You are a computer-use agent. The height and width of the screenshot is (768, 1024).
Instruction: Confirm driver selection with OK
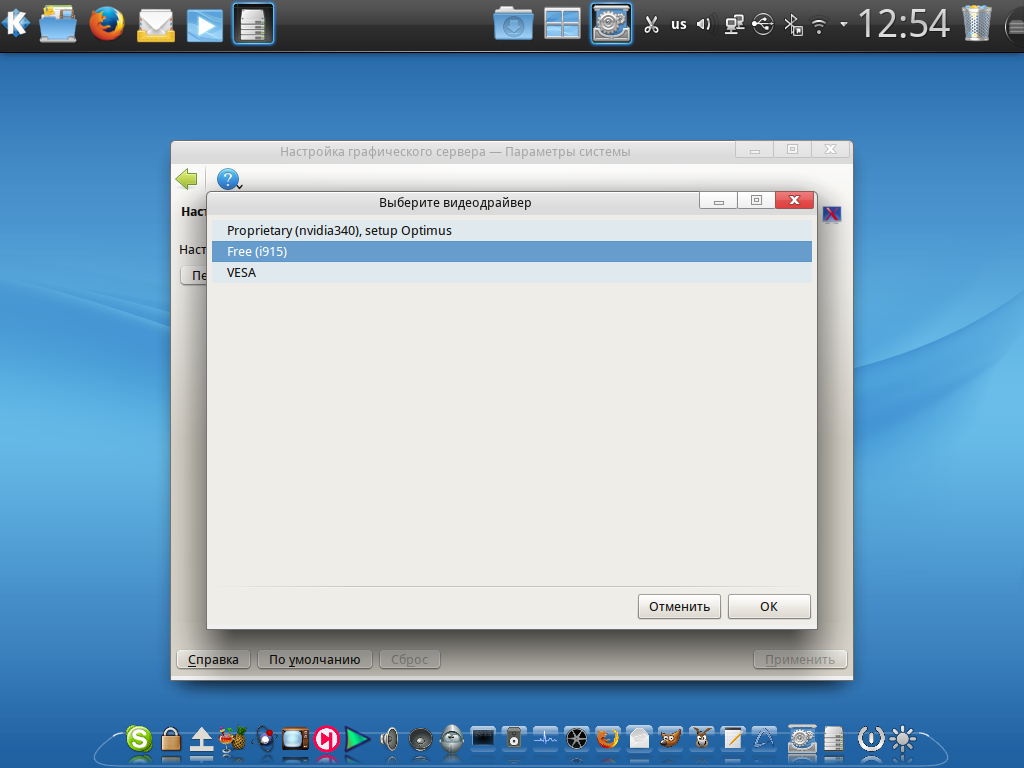point(769,606)
